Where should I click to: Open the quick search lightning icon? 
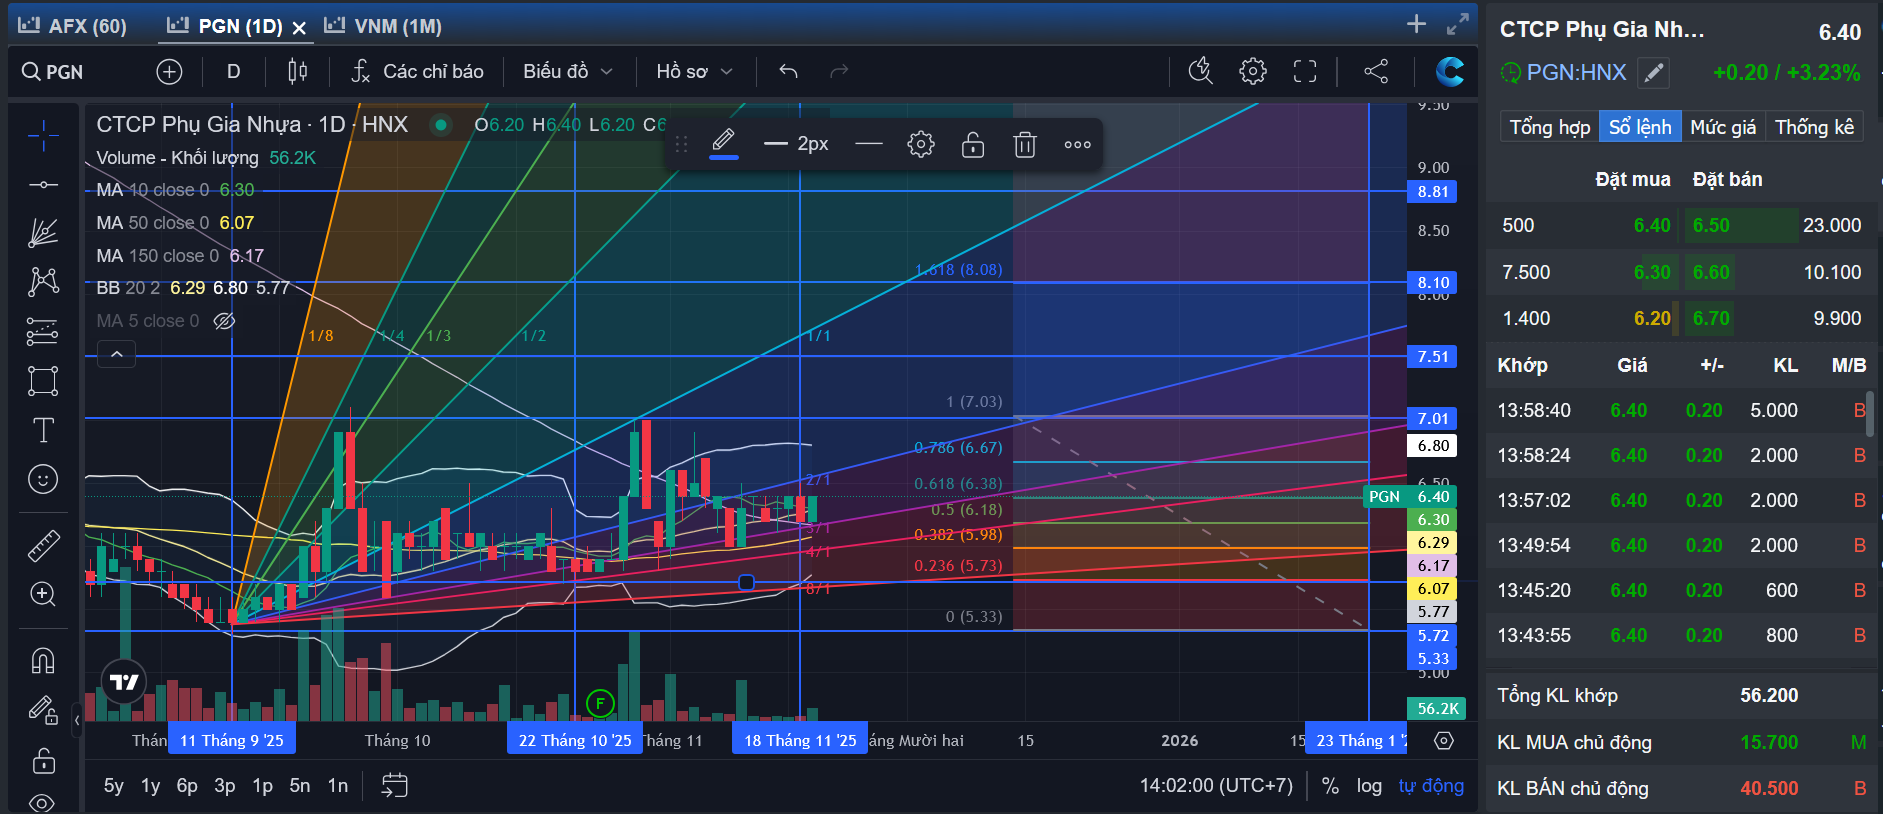pos(1200,71)
